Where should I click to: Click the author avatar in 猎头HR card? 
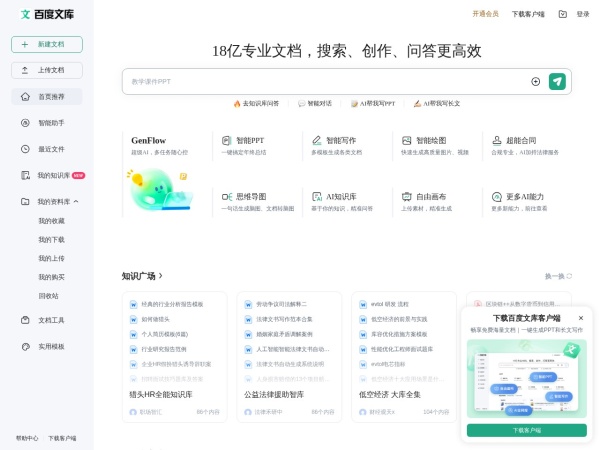click(133, 412)
